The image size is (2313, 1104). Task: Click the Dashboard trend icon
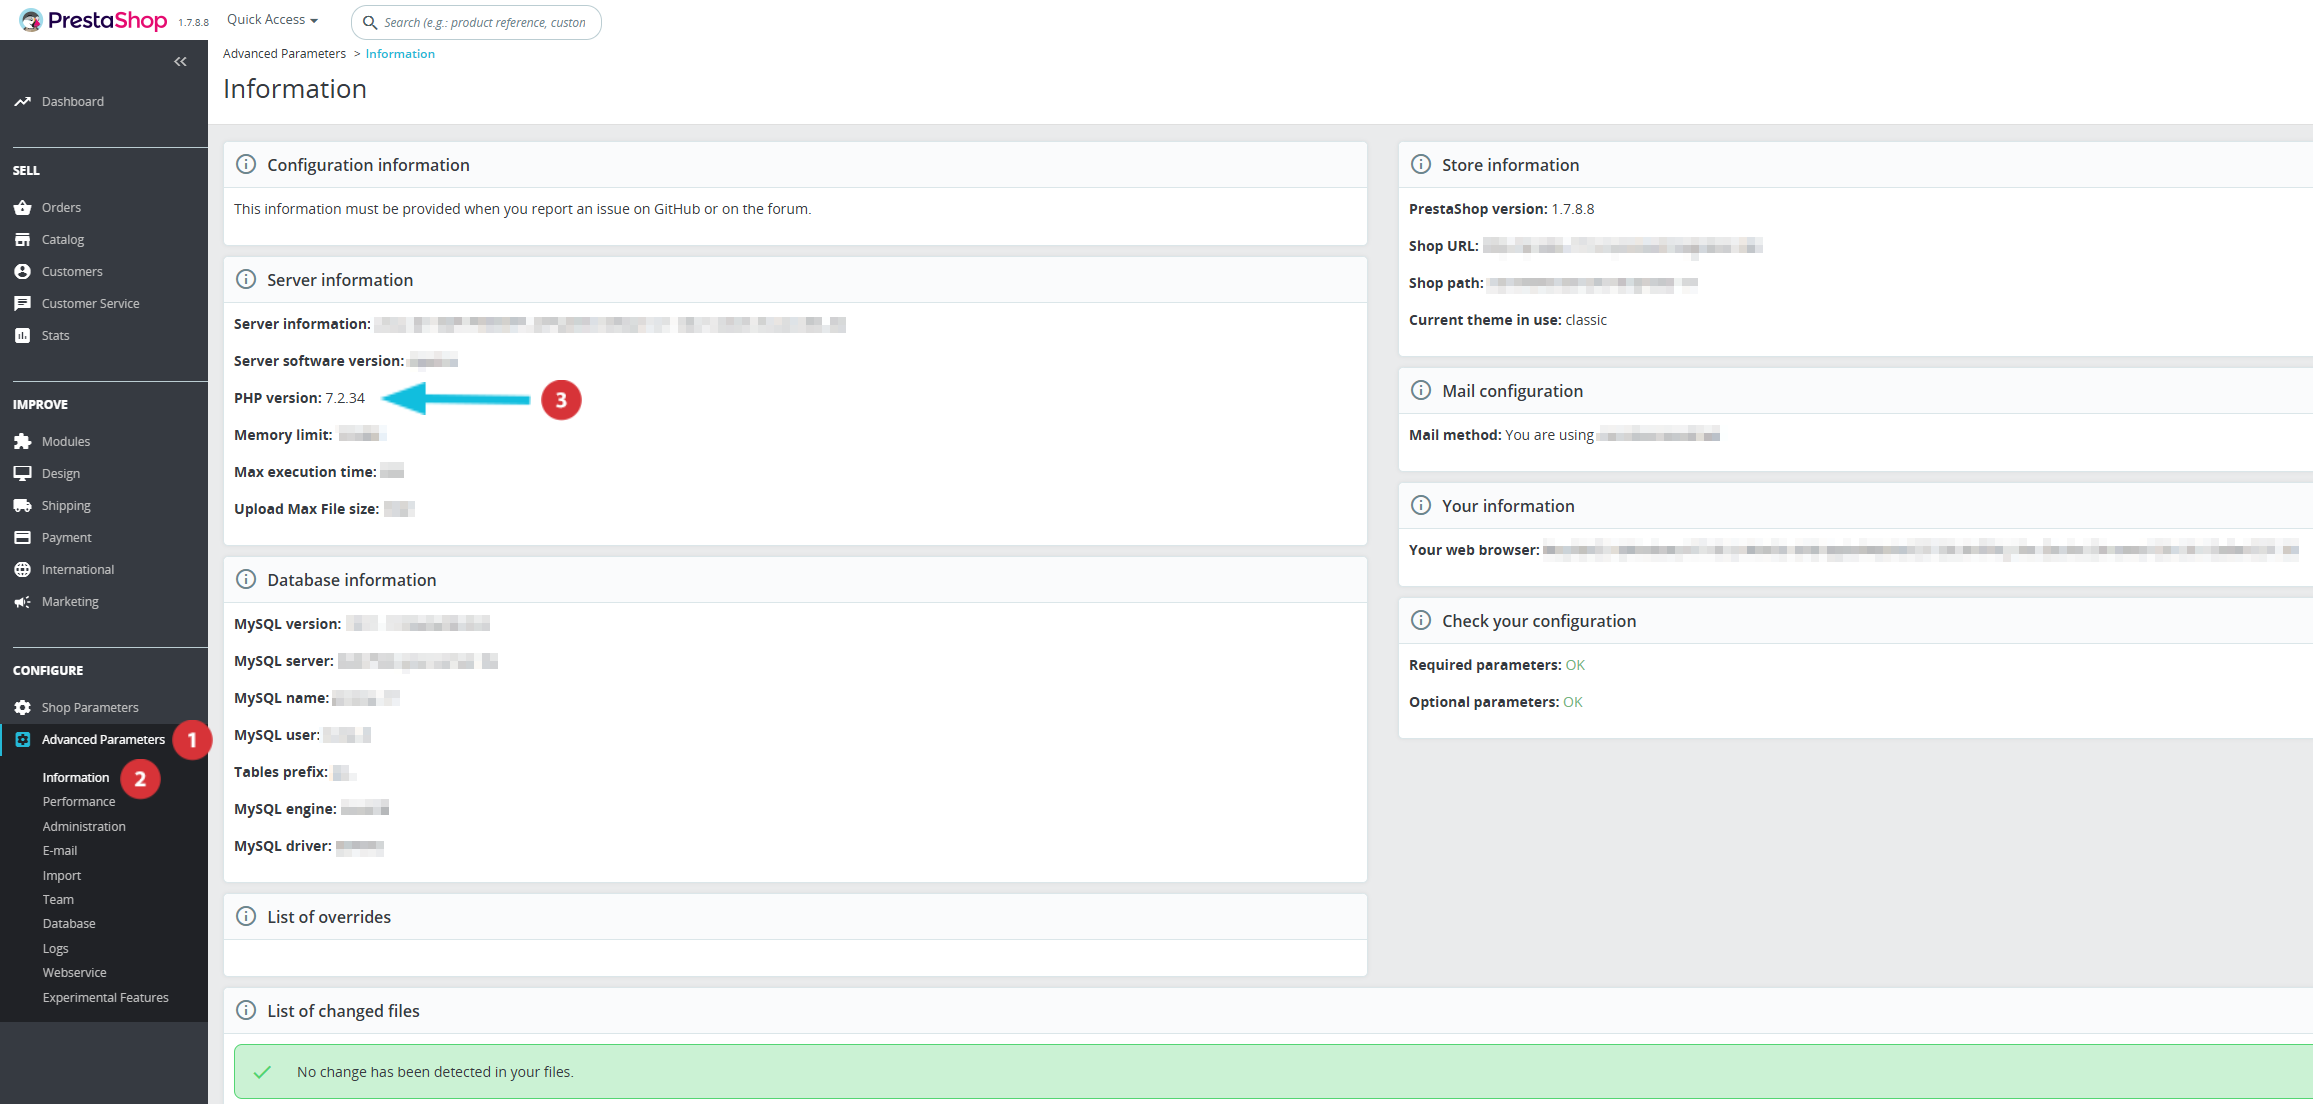coord(22,101)
